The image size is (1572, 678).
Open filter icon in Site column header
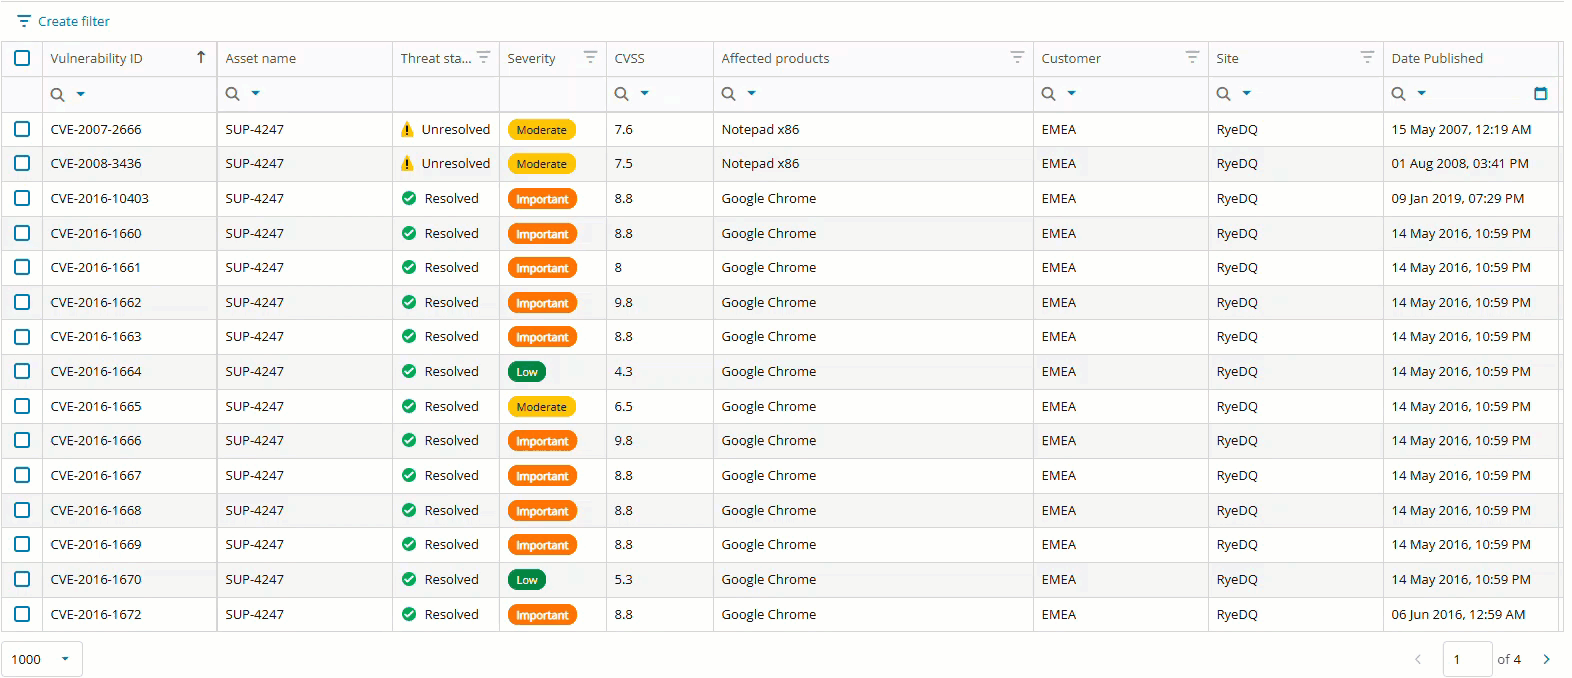1367,58
